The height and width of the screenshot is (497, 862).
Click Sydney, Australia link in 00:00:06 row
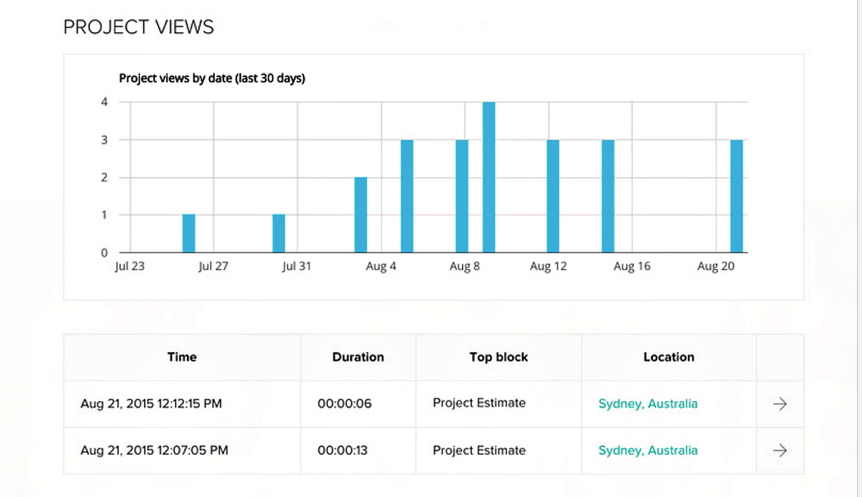click(648, 404)
